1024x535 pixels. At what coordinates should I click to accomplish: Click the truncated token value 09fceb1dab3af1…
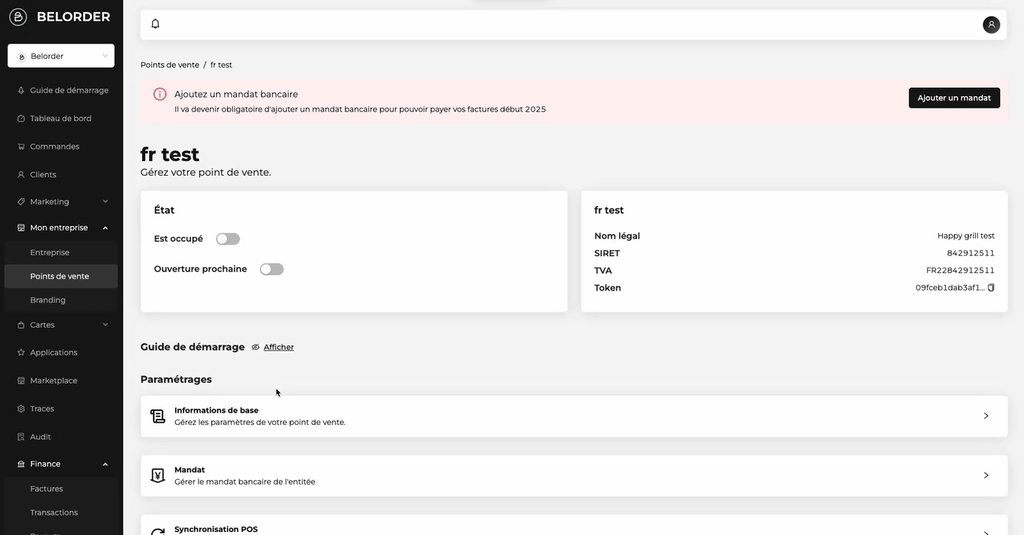950,288
